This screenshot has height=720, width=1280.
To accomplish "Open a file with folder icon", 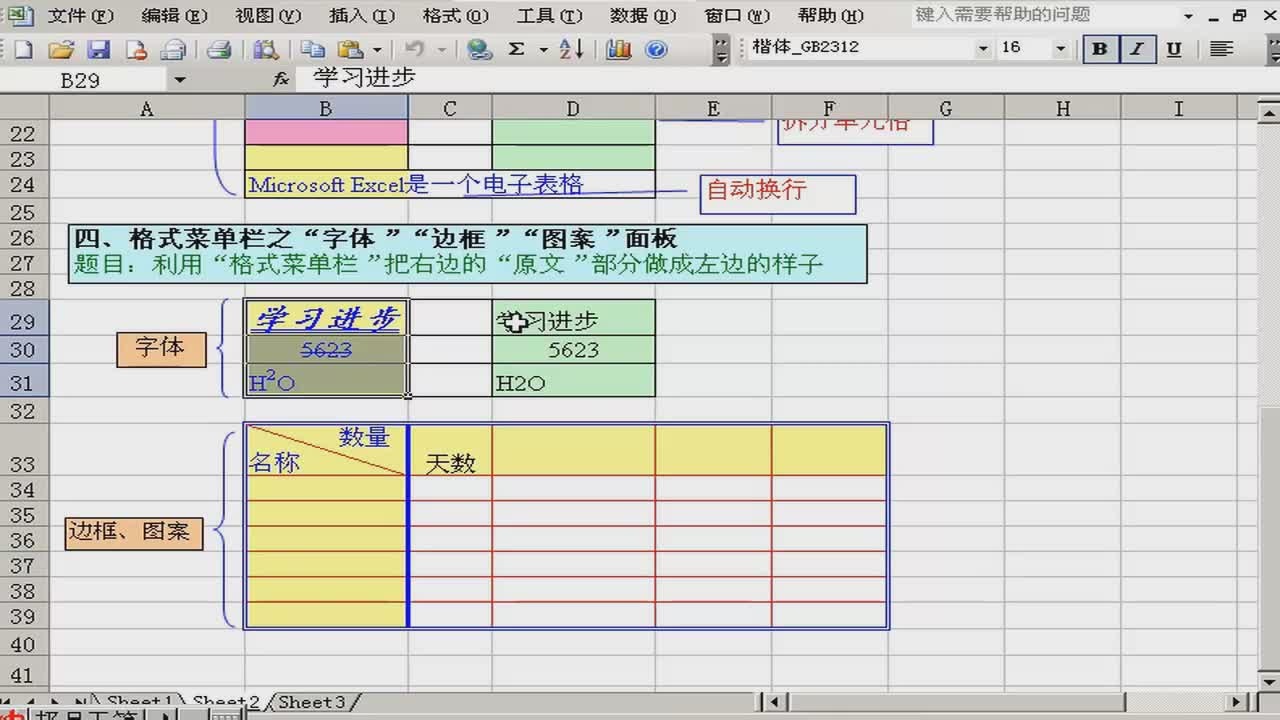I will click(60, 49).
